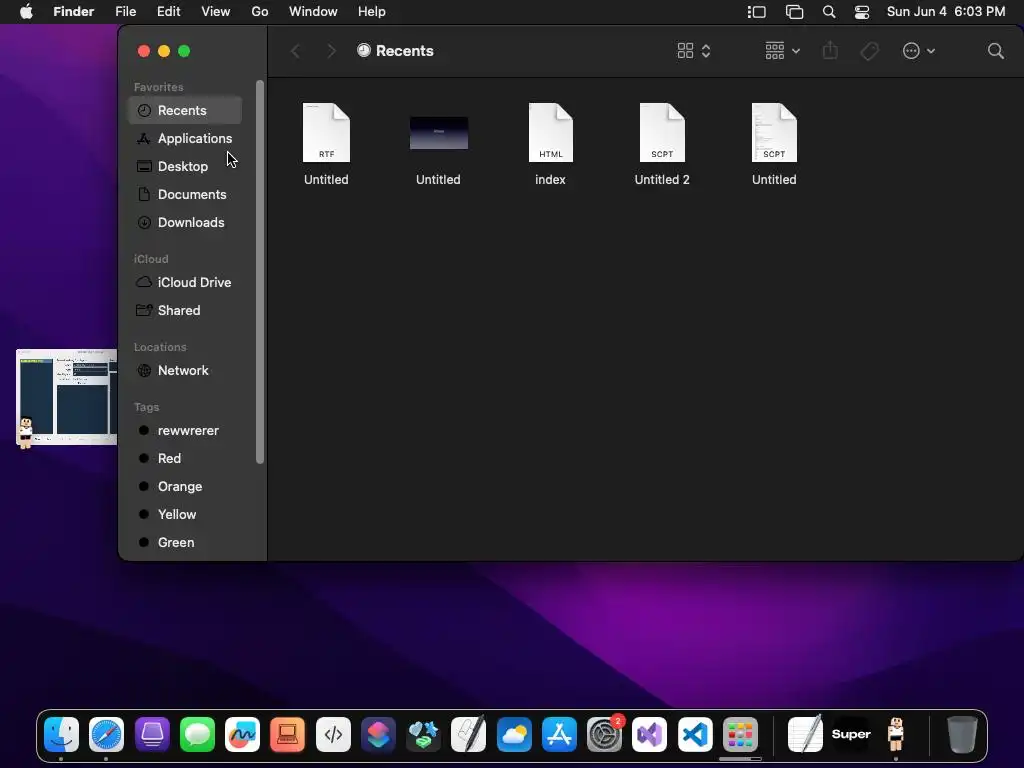The image size is (1024, 768).
Task: Click the Finder forward arrow
Action: pos(331,51)
